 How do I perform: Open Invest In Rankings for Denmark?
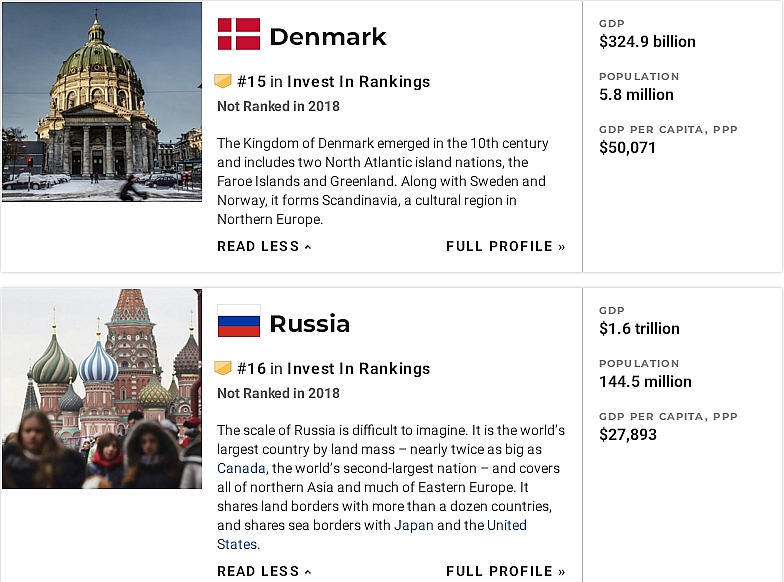[358, 82]
